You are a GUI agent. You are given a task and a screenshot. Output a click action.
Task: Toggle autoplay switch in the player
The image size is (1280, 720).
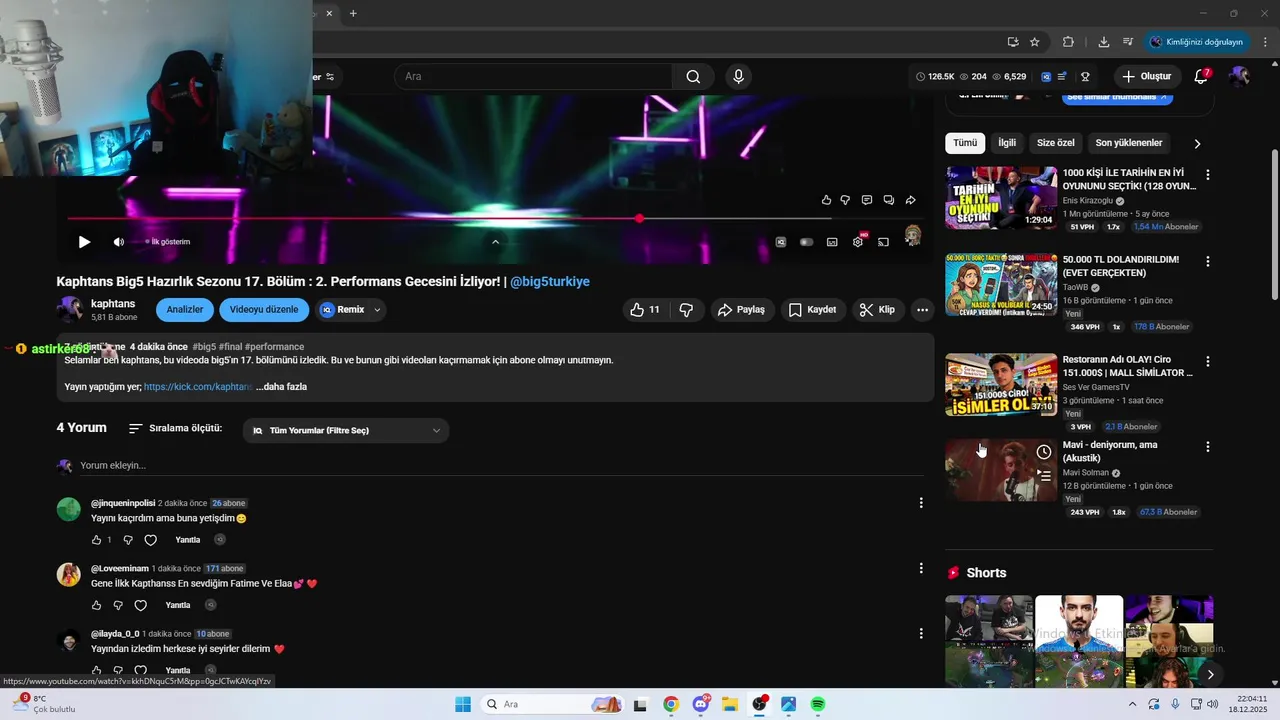click(806, 242)
